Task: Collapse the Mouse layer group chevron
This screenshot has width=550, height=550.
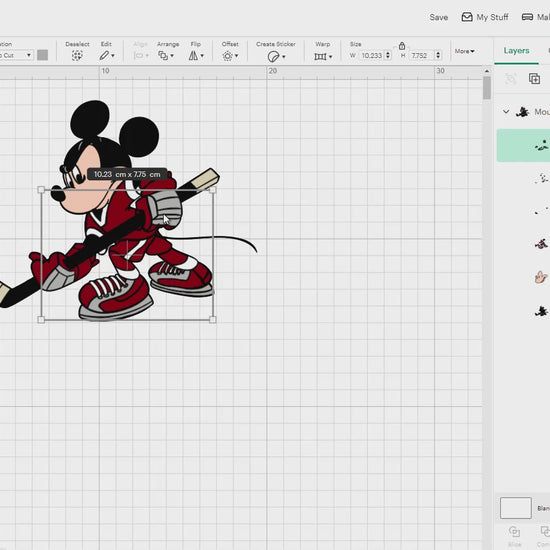Action: click(x=506, y=112)
